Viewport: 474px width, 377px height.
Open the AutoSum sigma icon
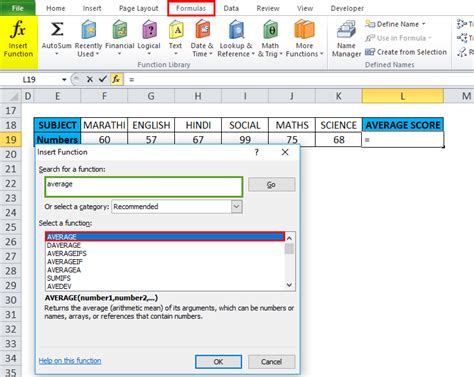tap(57, 29)
